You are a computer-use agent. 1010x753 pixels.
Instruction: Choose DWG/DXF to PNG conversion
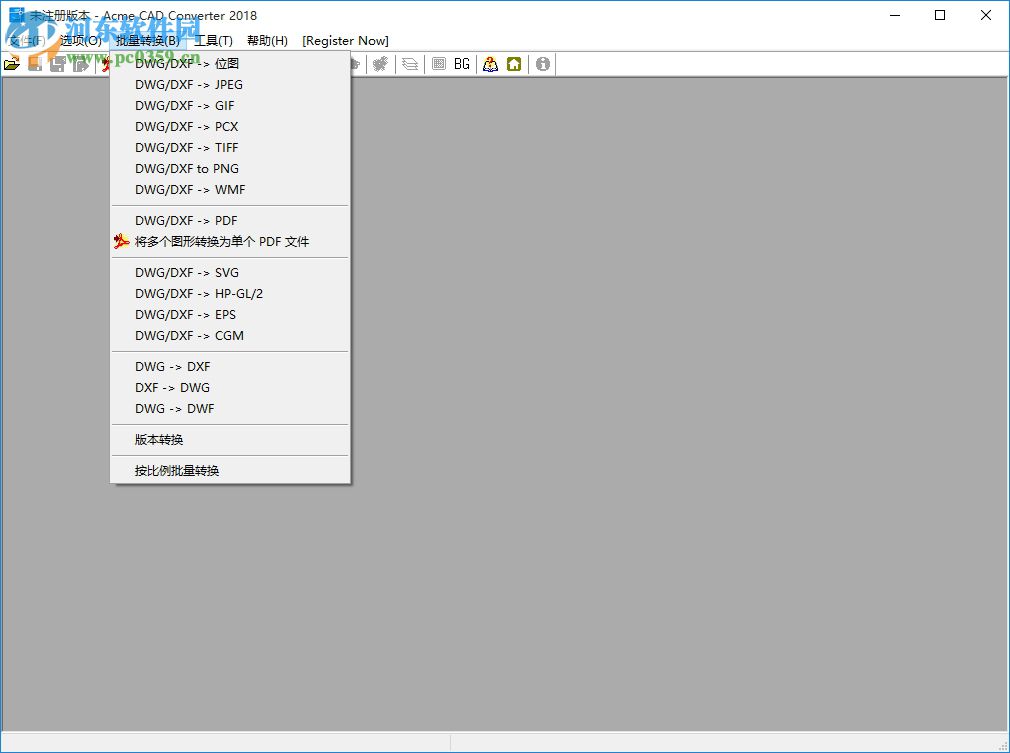coord(186,169)
